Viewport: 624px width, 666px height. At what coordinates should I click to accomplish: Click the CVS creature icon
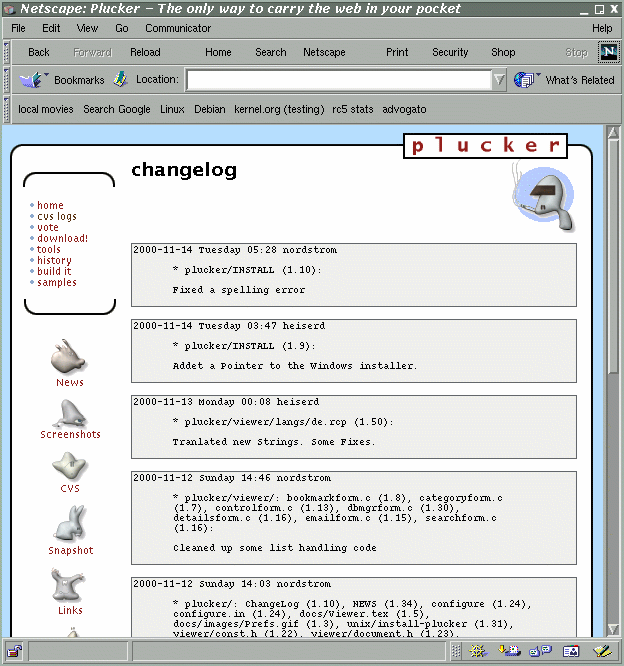point(69,466)
